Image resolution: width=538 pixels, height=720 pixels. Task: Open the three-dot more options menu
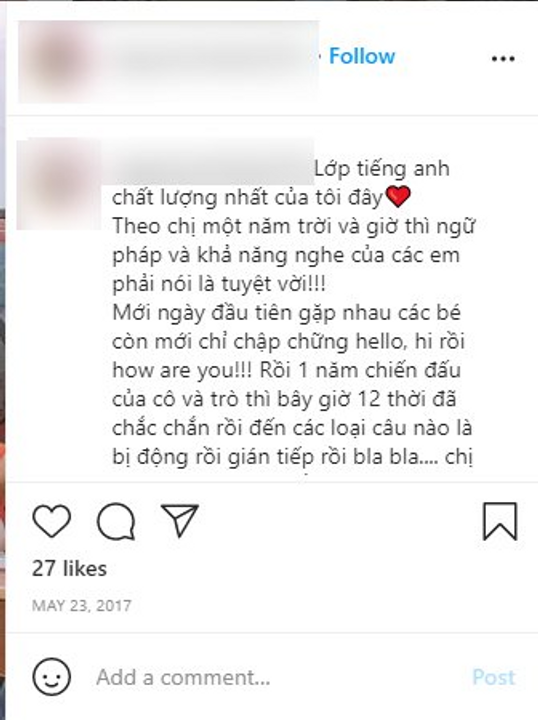point(503,59)
